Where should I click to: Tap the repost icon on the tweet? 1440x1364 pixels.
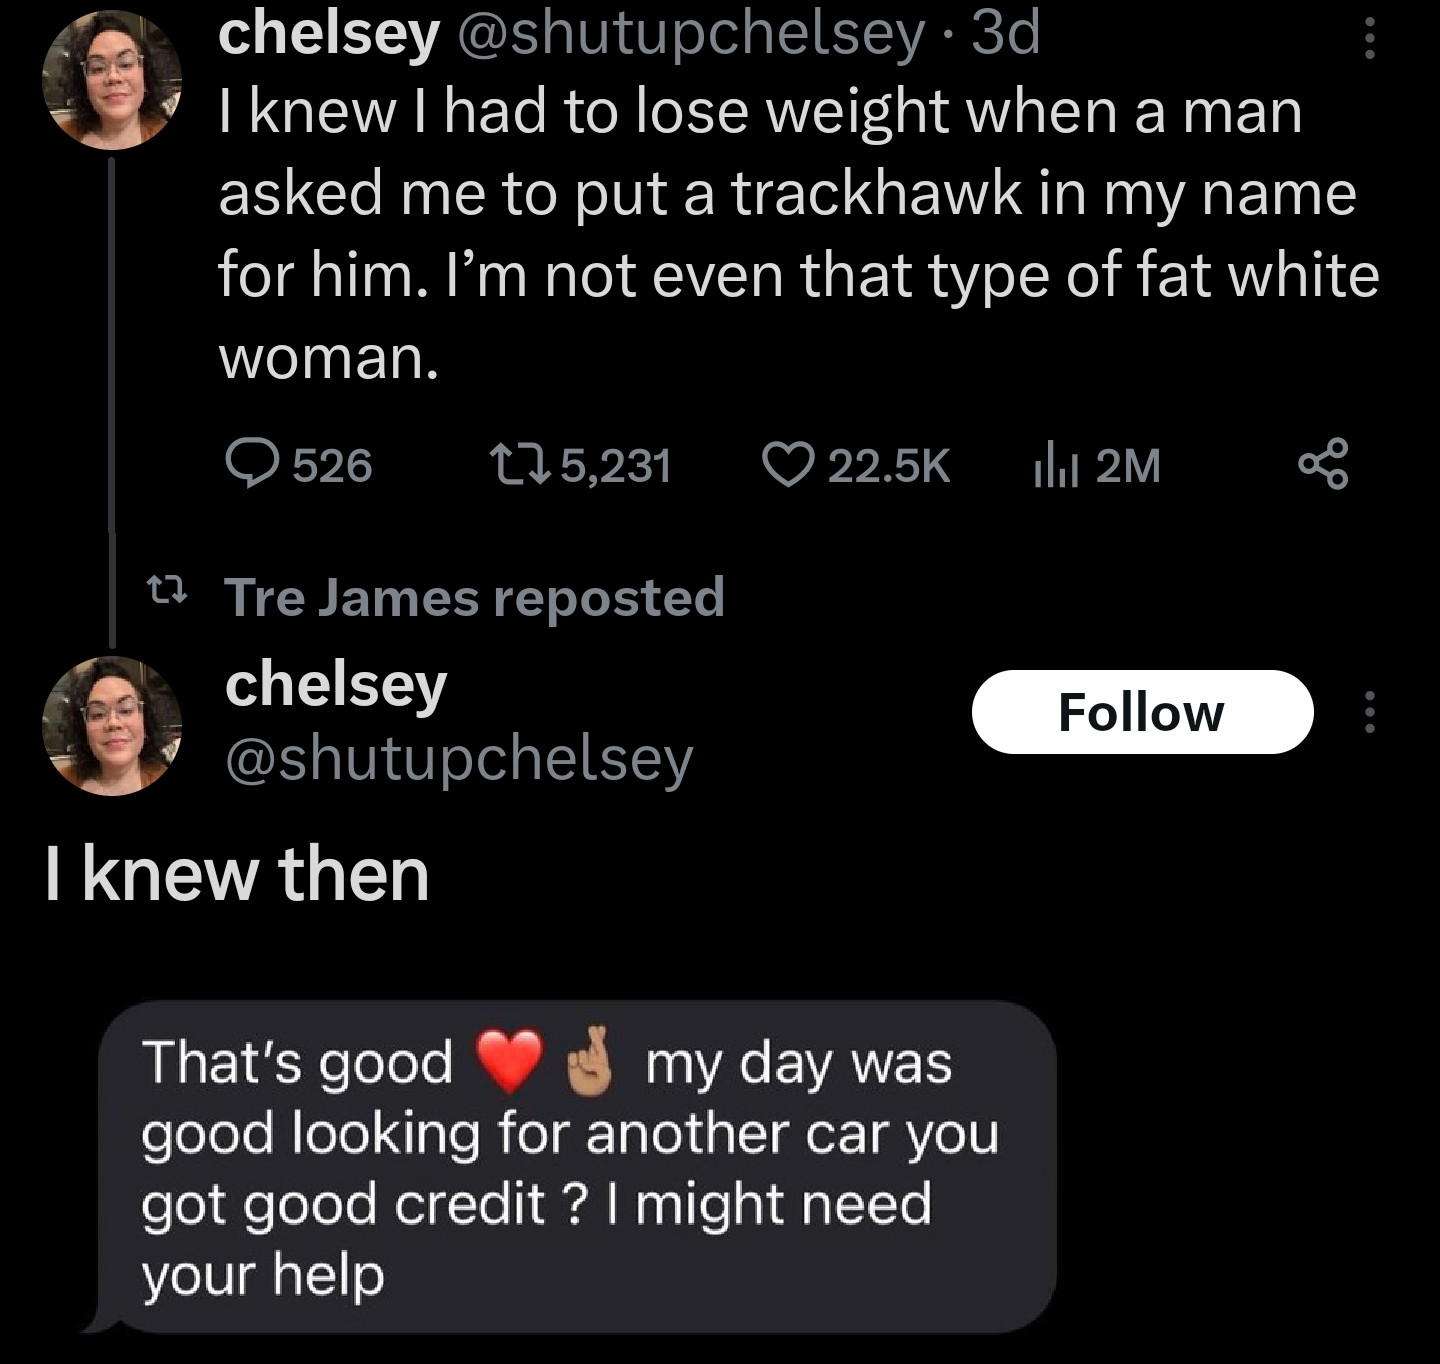[x=519, y=464]
